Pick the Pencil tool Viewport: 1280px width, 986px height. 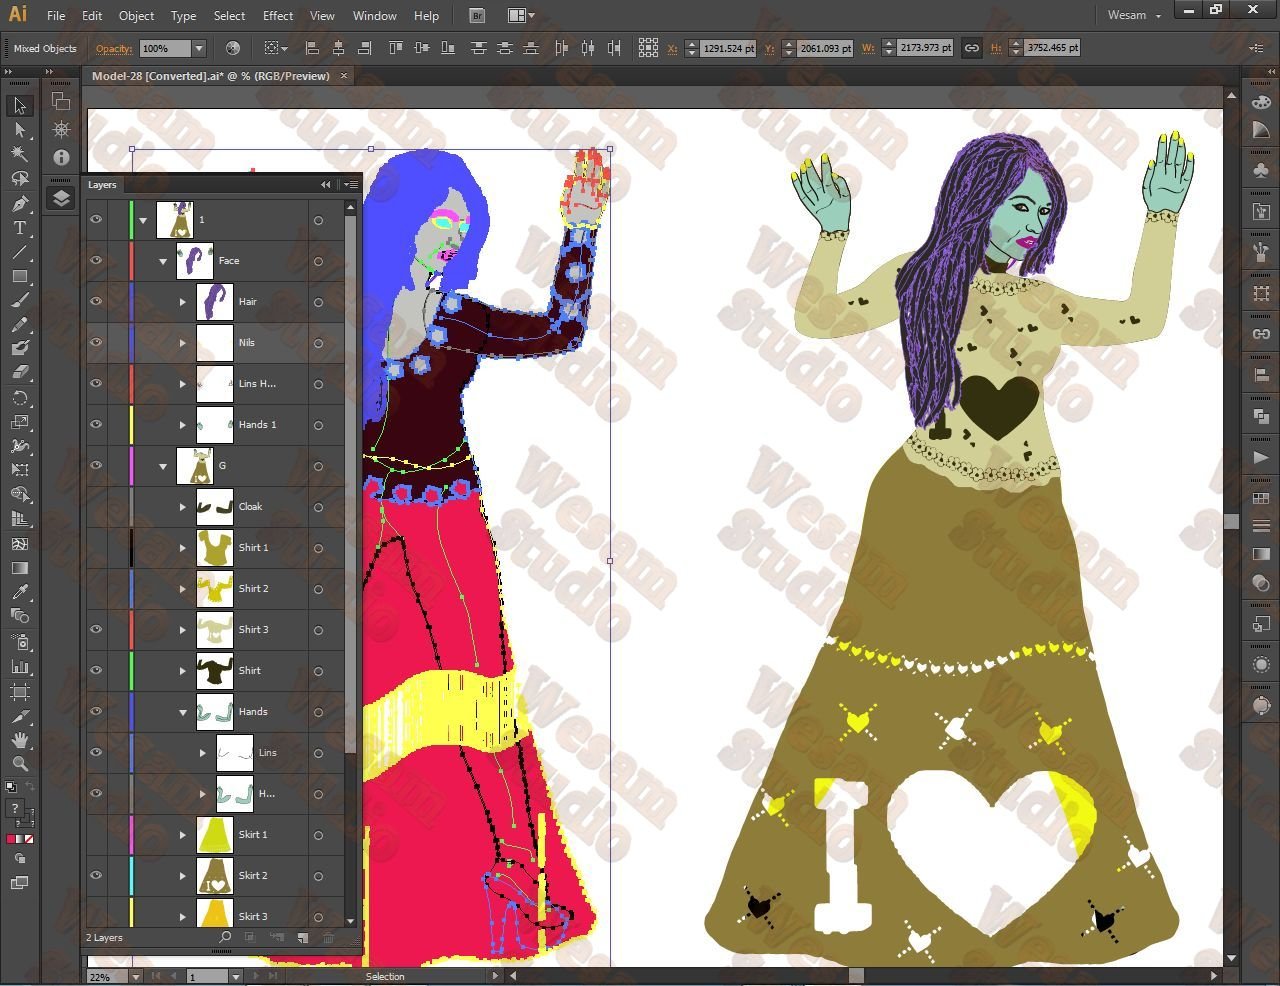point(20,325)
